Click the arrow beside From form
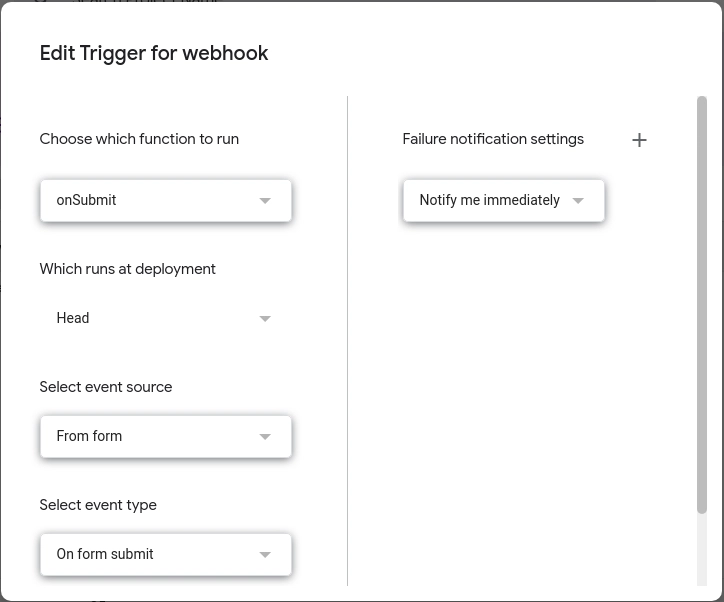 coord(265,436)
